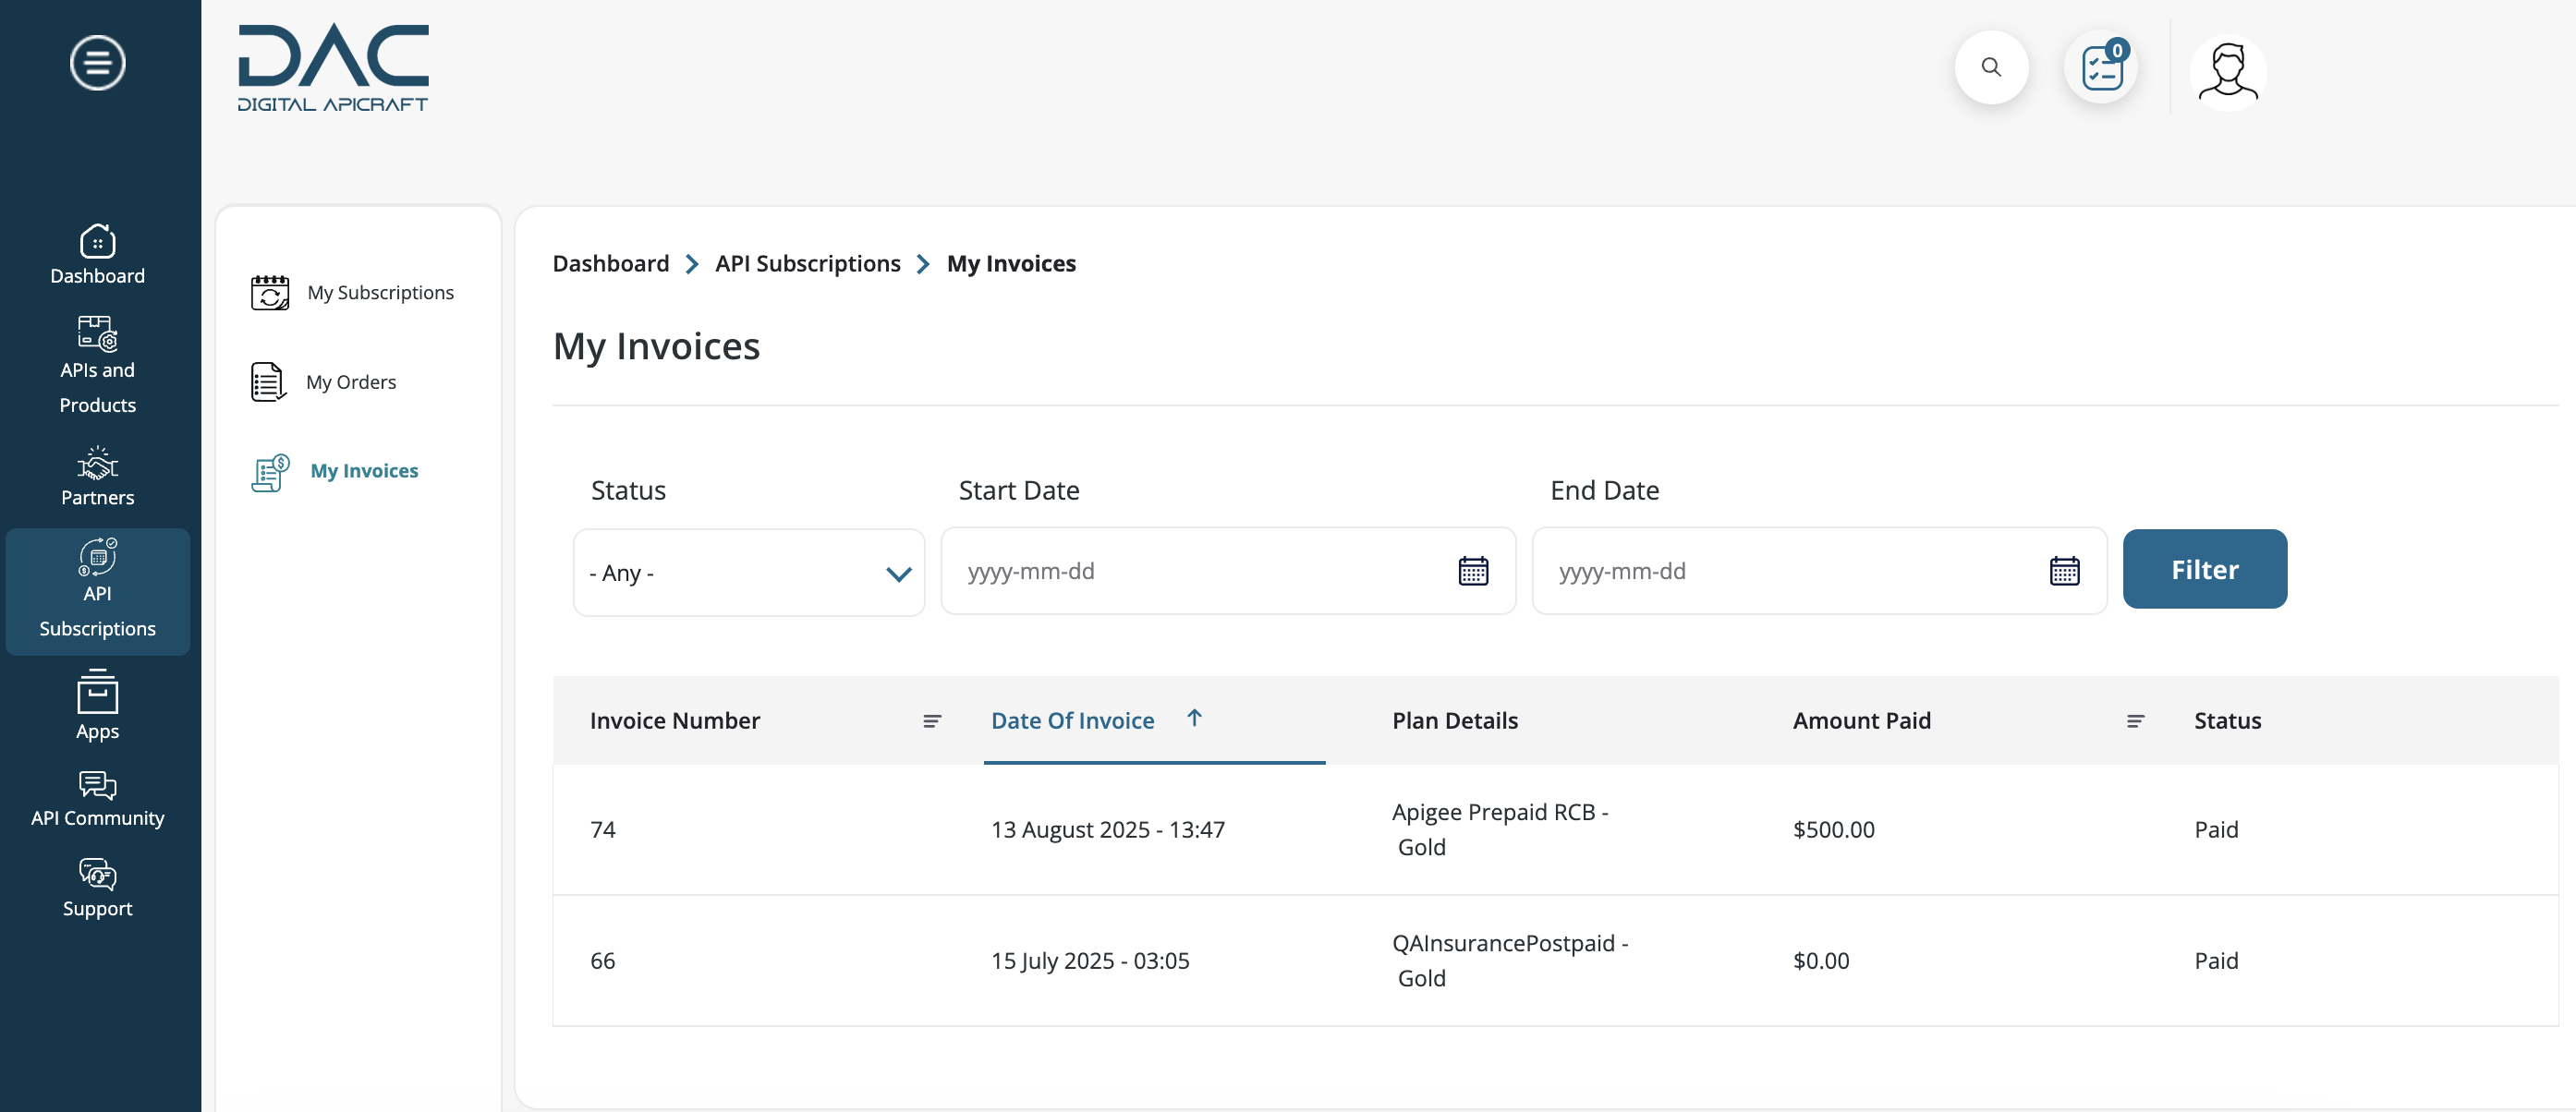Viewport: 2576px width, 1112px height.
Task: Open Partners menu label
Action: tap(97, 498)
